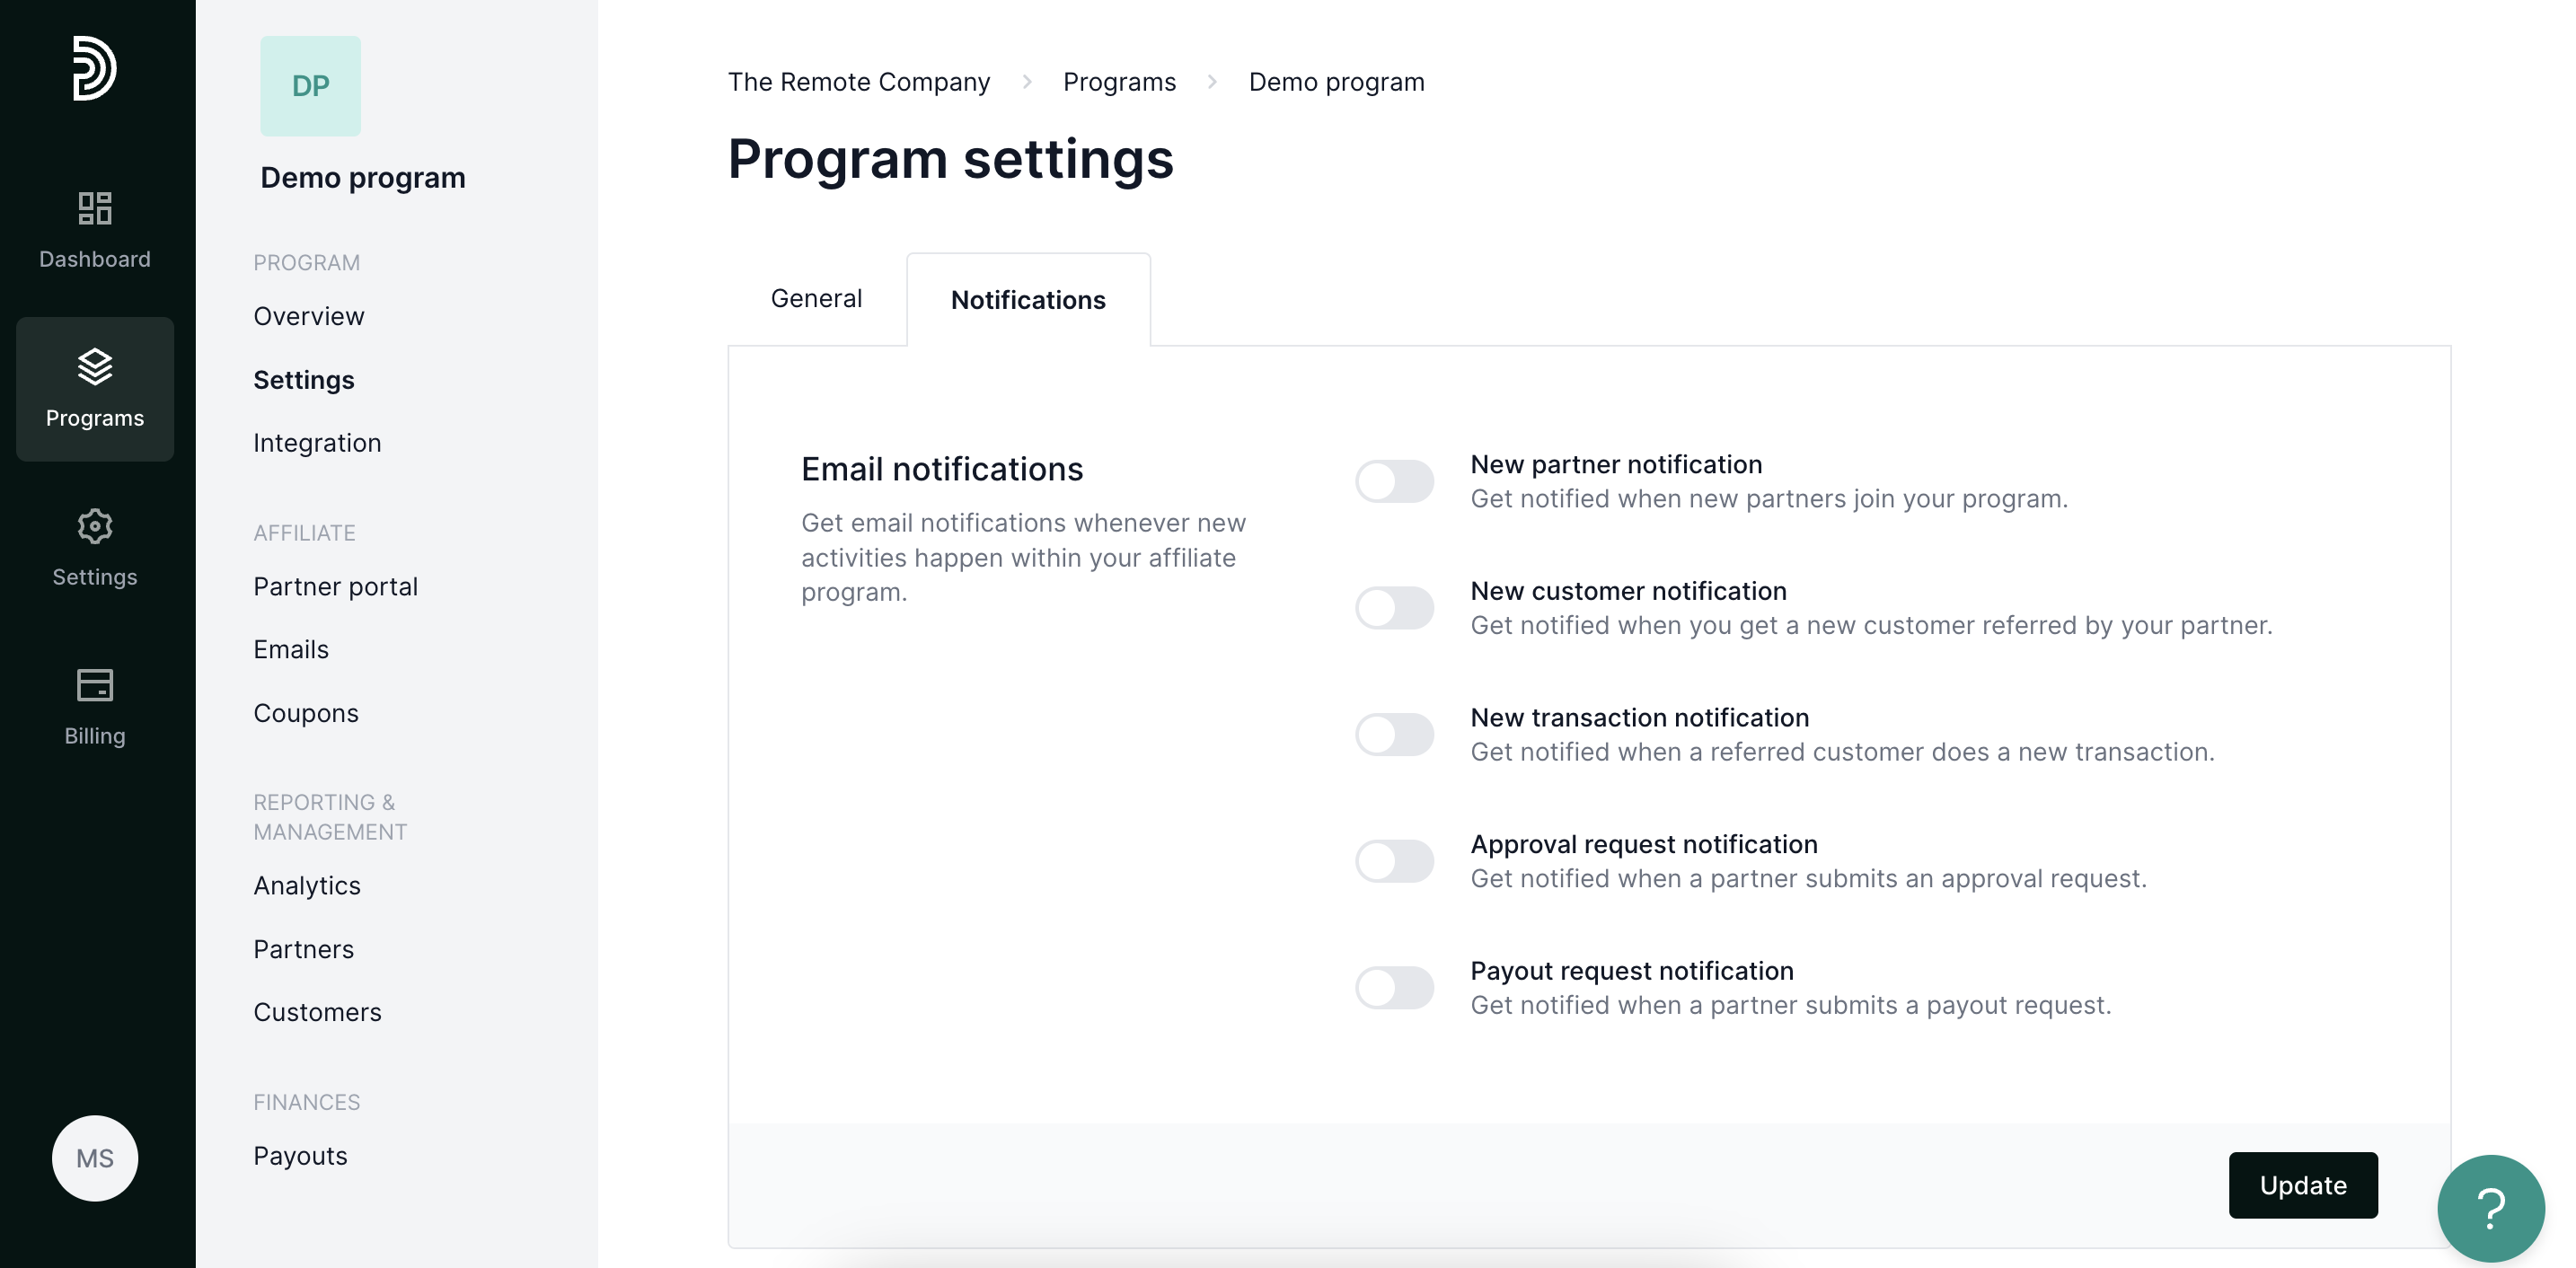Click Demo program breadcrumb

[1336, 82]
